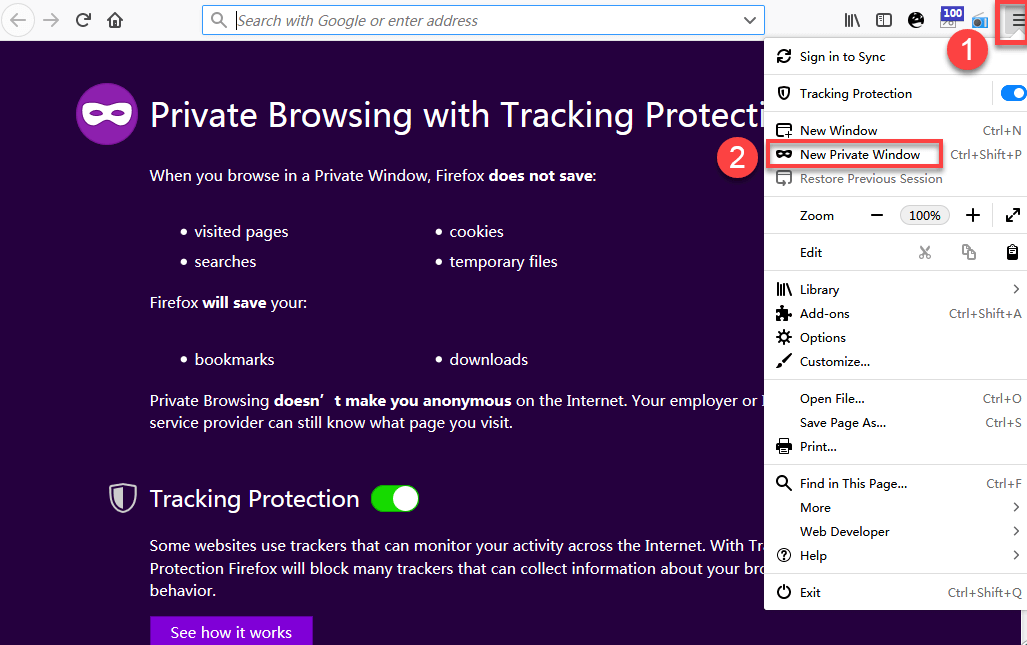Focus the Search with Google address field

[x=483, y=20]
